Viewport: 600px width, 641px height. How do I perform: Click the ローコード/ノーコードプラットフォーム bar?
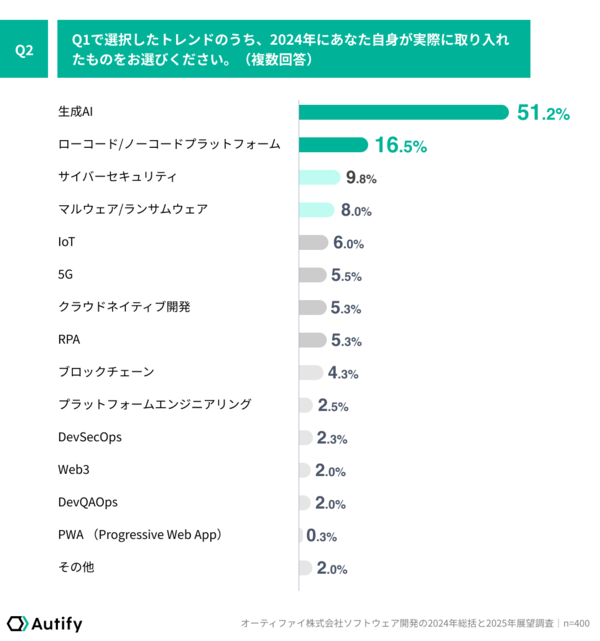(333, 145)
